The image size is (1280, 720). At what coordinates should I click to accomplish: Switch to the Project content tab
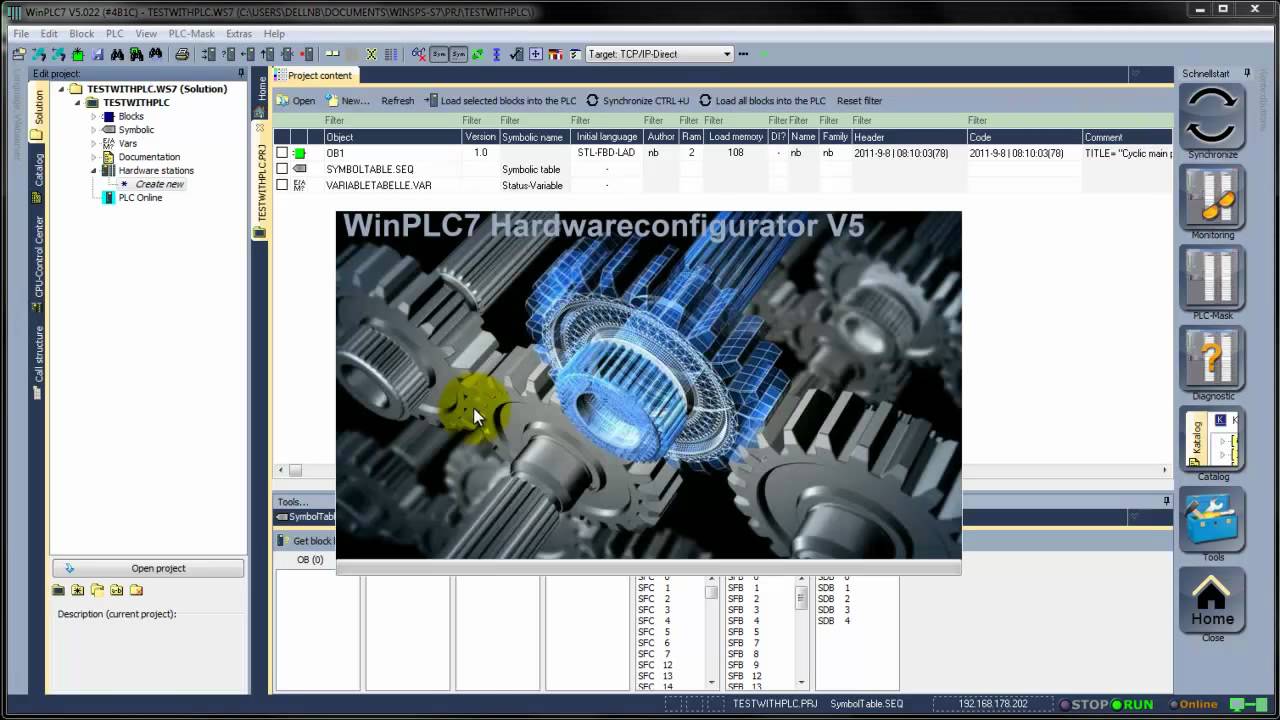point(313,75)
